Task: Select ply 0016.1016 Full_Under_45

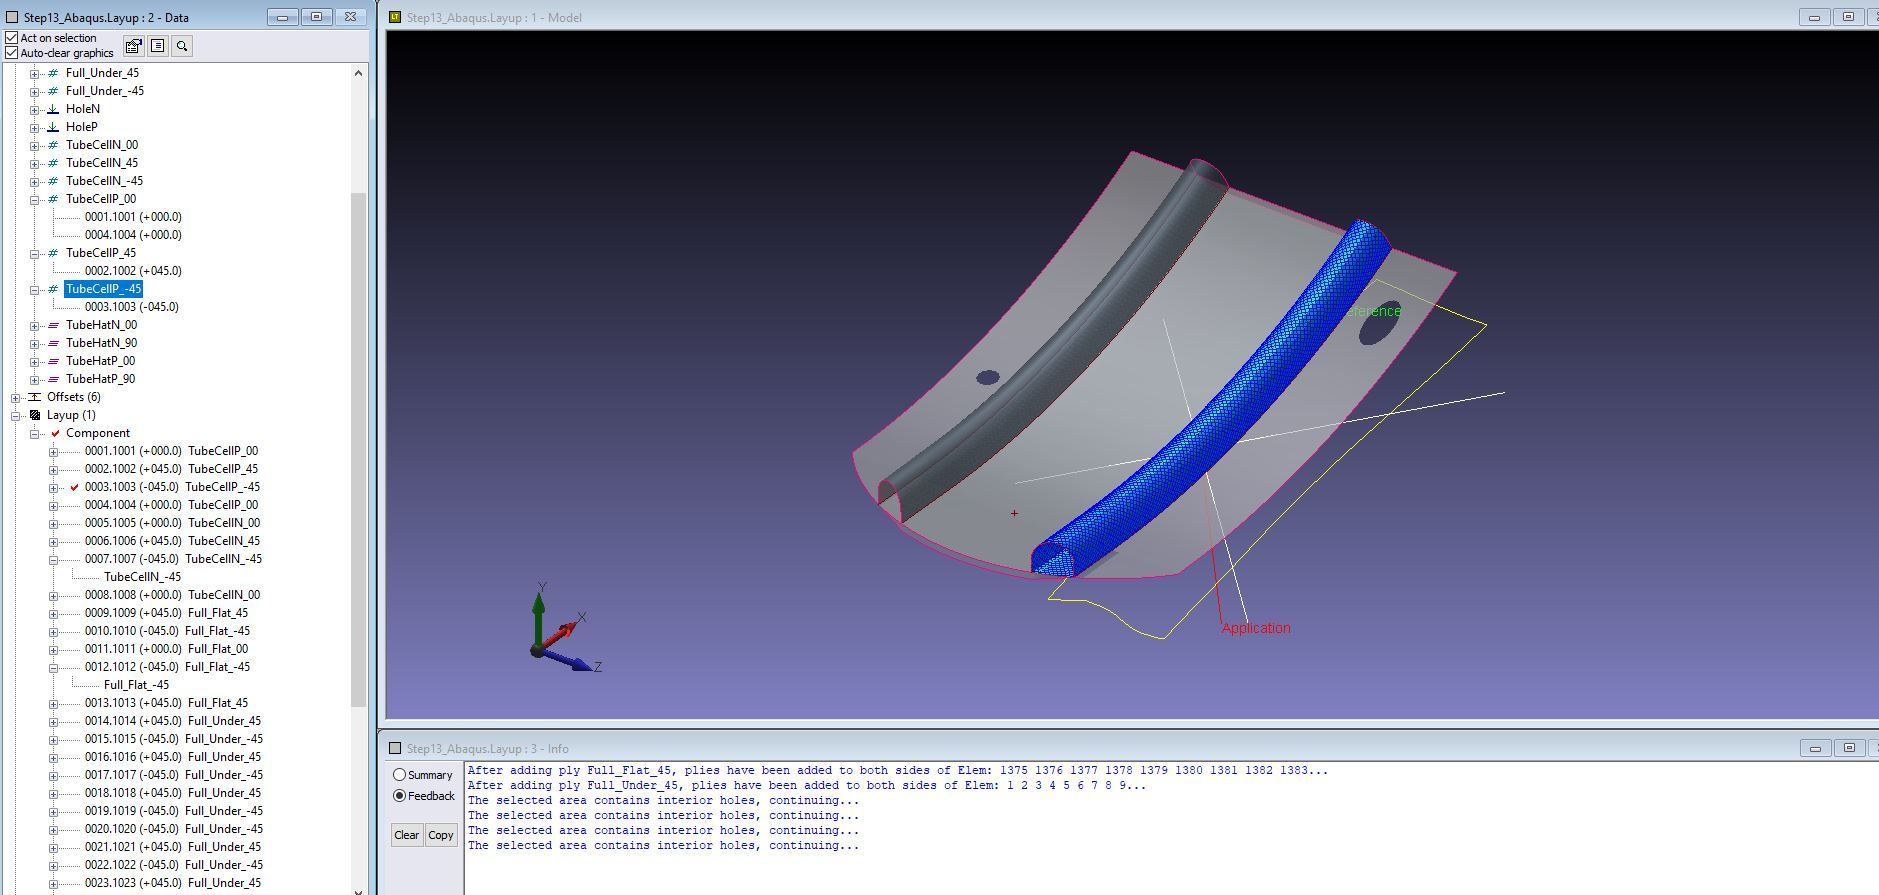Action: coord(173,757)
